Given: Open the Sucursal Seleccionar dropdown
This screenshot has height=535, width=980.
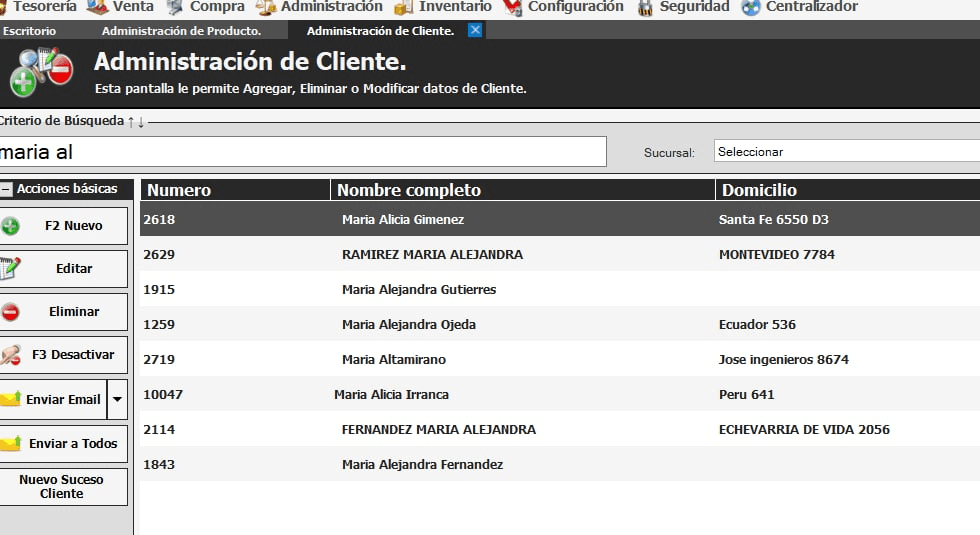Looking at the screenshot, I should [x=846, y=152].
